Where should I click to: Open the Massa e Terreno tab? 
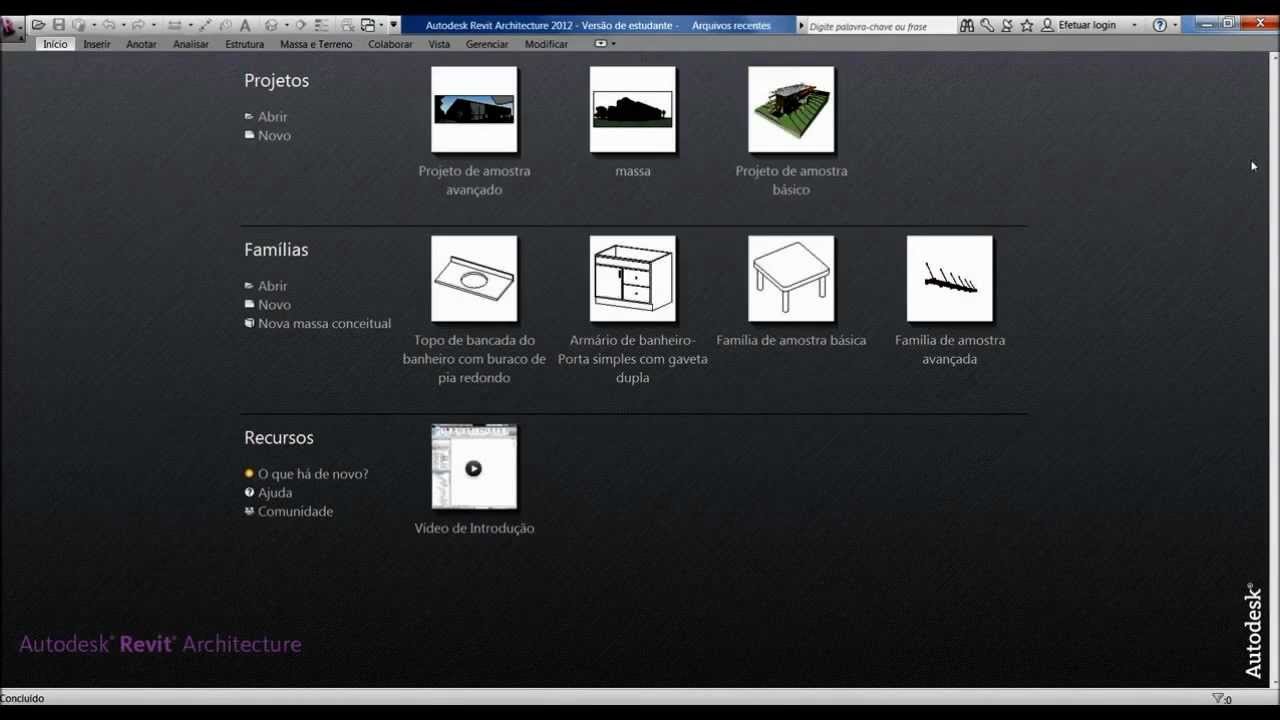(316, 44)
